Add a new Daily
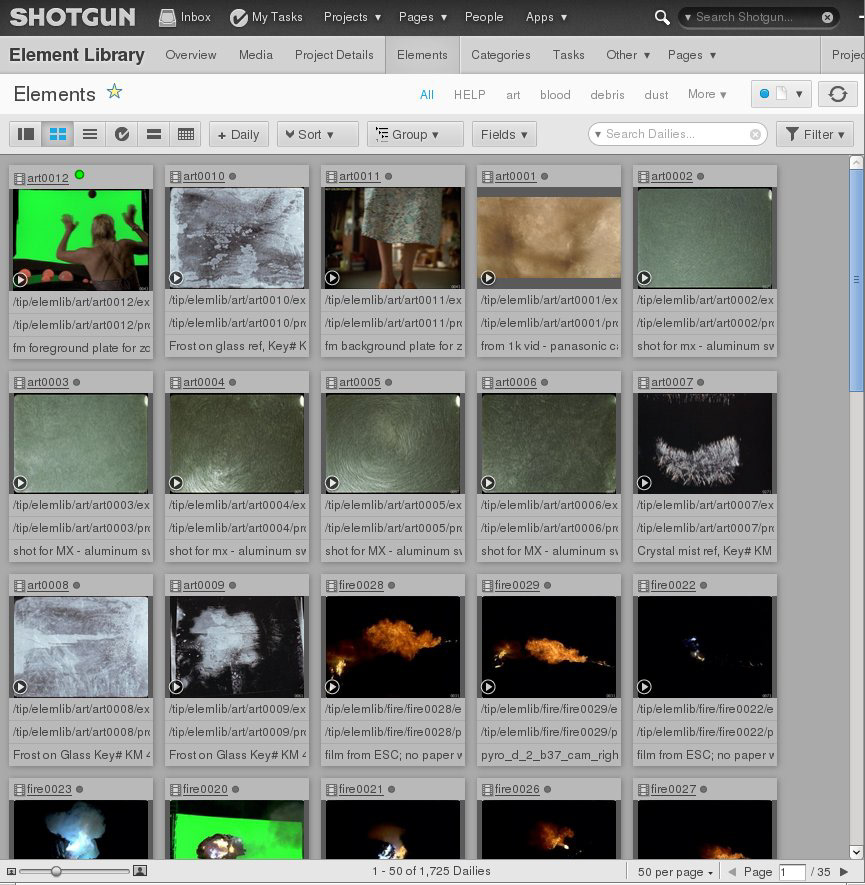 [239, 134]
